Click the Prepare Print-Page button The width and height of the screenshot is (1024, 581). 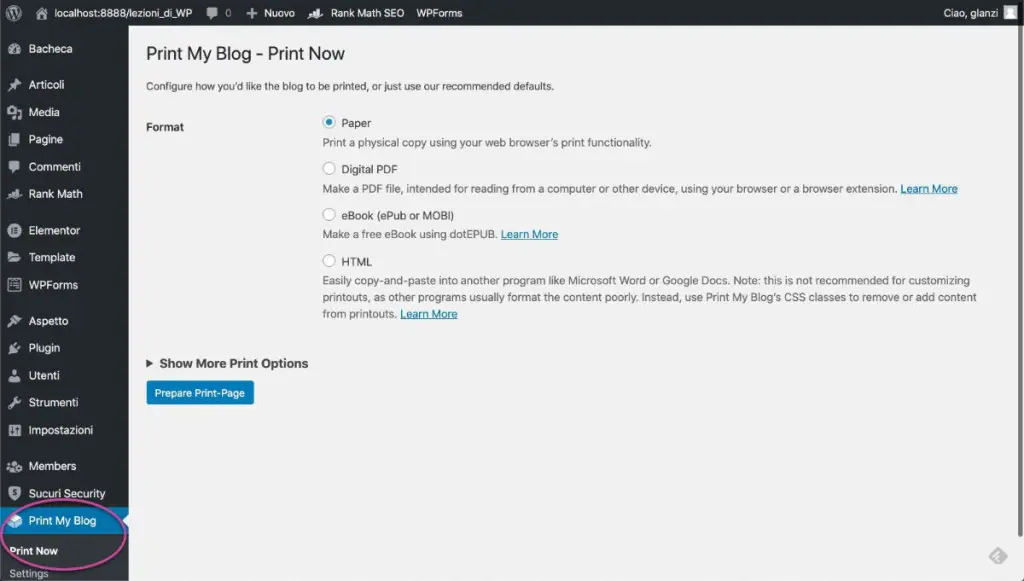point(200,393)
